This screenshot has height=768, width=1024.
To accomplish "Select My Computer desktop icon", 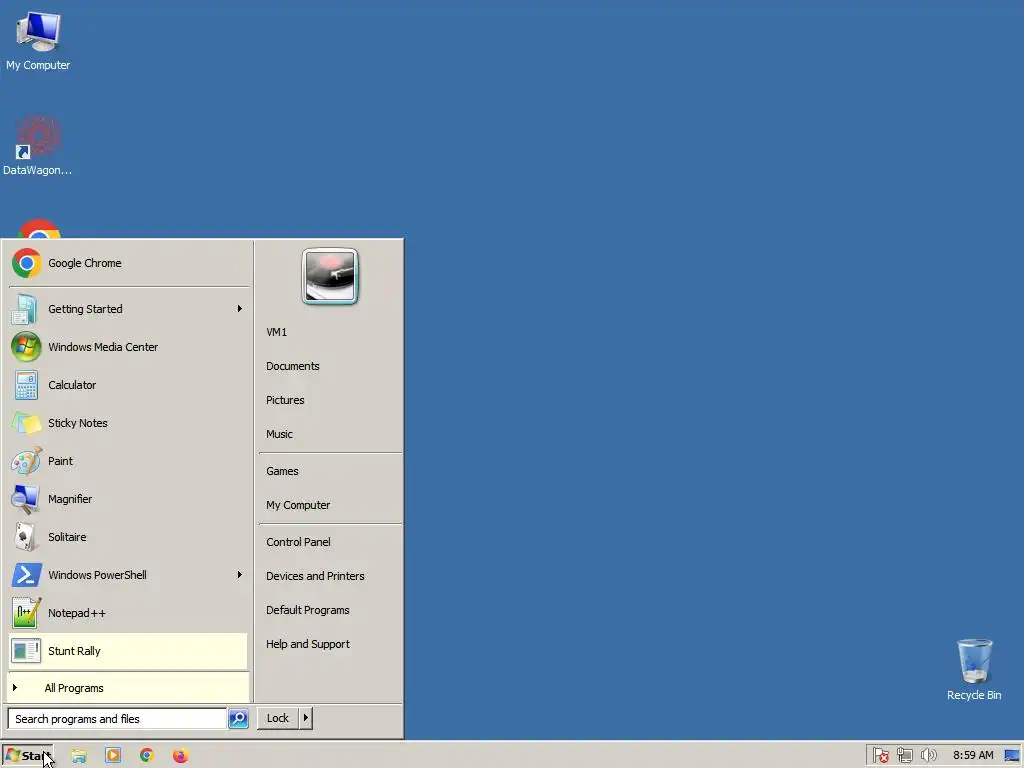I will click(x=38, y=40).
